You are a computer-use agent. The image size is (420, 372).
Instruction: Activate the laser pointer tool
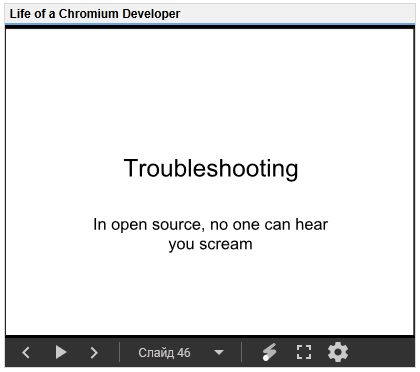(x=269, y=352)
